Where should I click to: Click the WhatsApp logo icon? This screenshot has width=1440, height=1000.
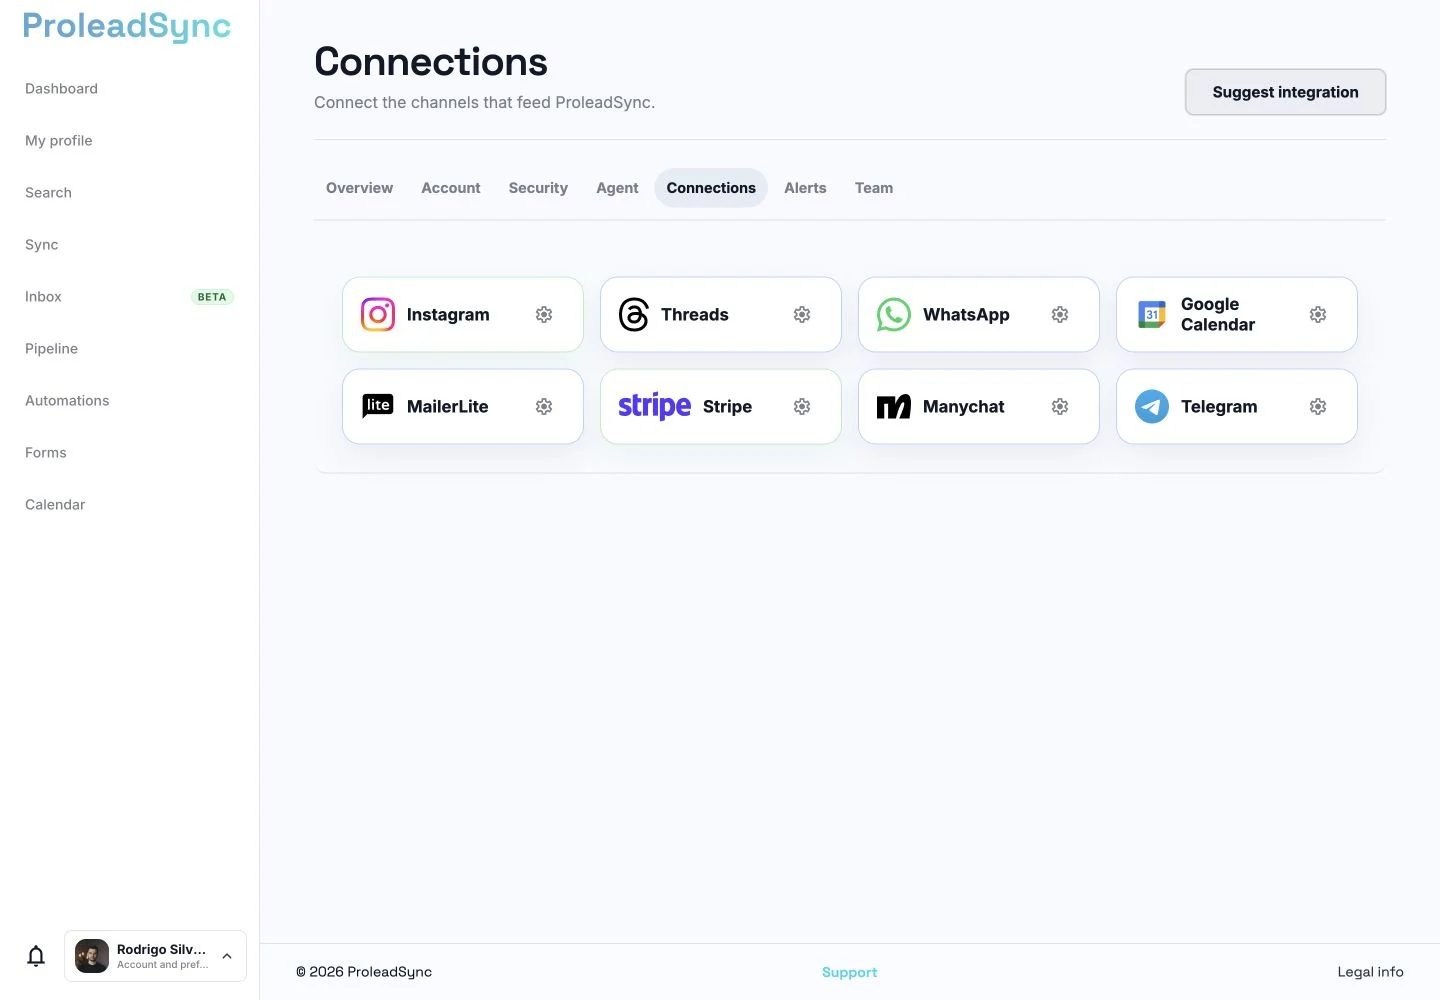894,315
